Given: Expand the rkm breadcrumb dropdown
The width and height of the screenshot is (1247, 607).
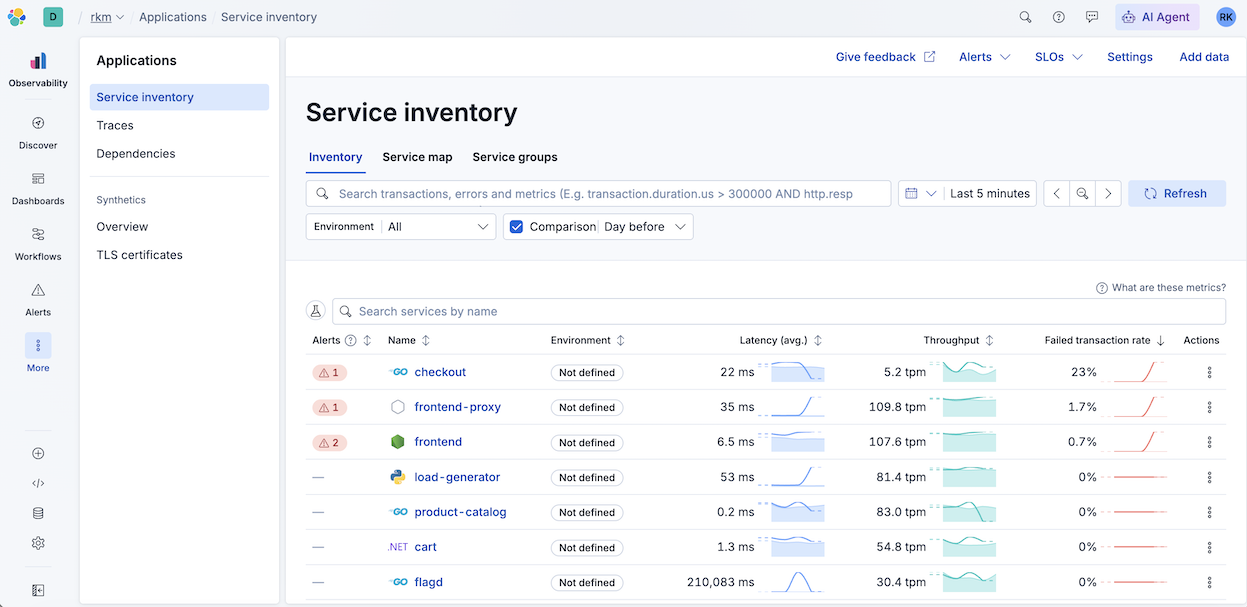Looking at the screenshot, I should [x=108, y=17].
